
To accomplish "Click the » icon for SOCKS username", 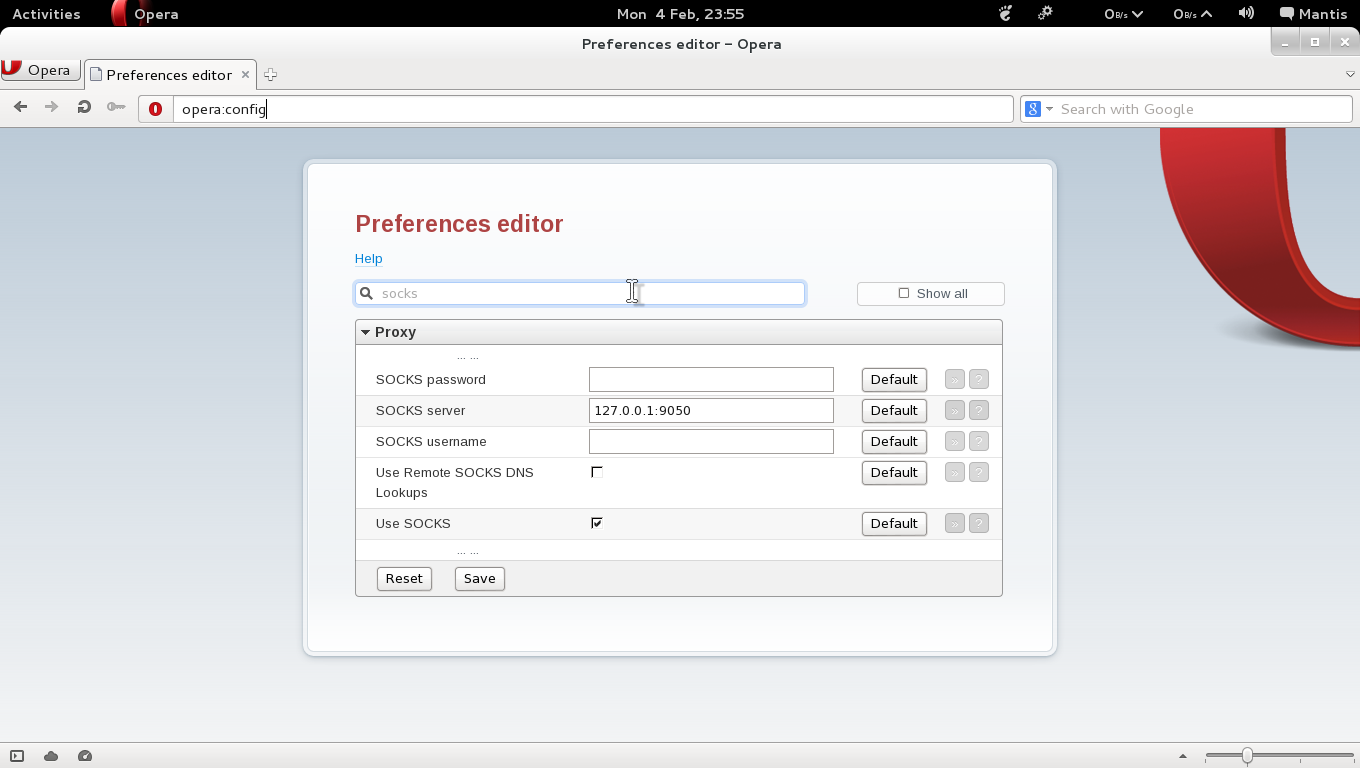I will 955,442.
